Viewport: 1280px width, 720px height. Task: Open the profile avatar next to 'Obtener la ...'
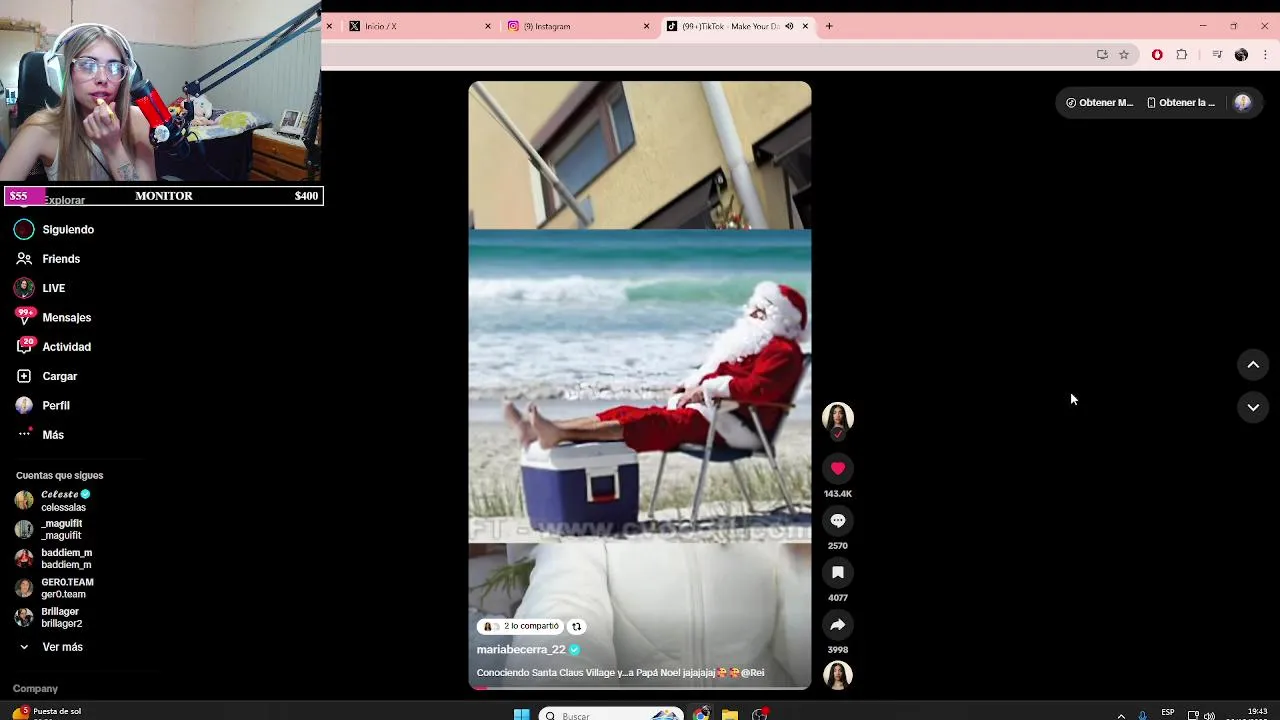click(x=1243, y=103)
